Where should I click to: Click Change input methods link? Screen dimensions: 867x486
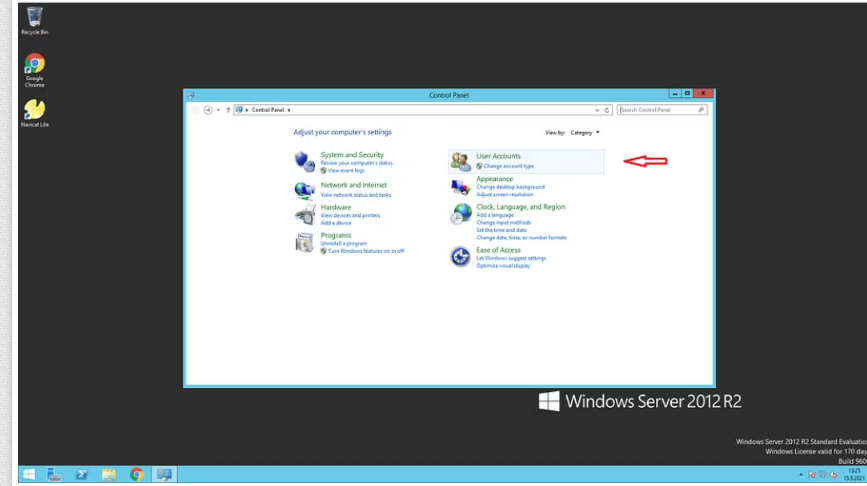click(x=504, y=223)
